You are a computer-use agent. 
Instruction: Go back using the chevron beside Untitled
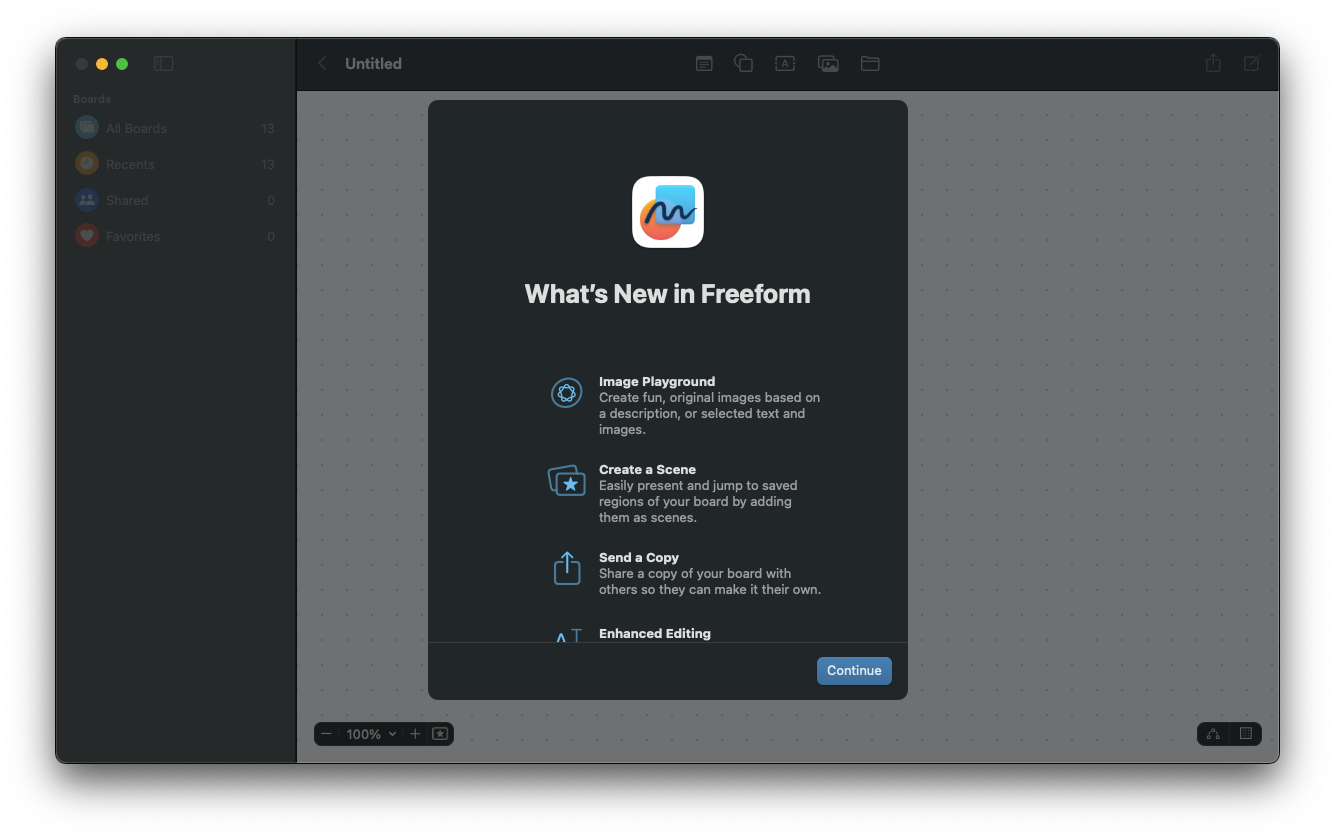(x=322, y=64)
